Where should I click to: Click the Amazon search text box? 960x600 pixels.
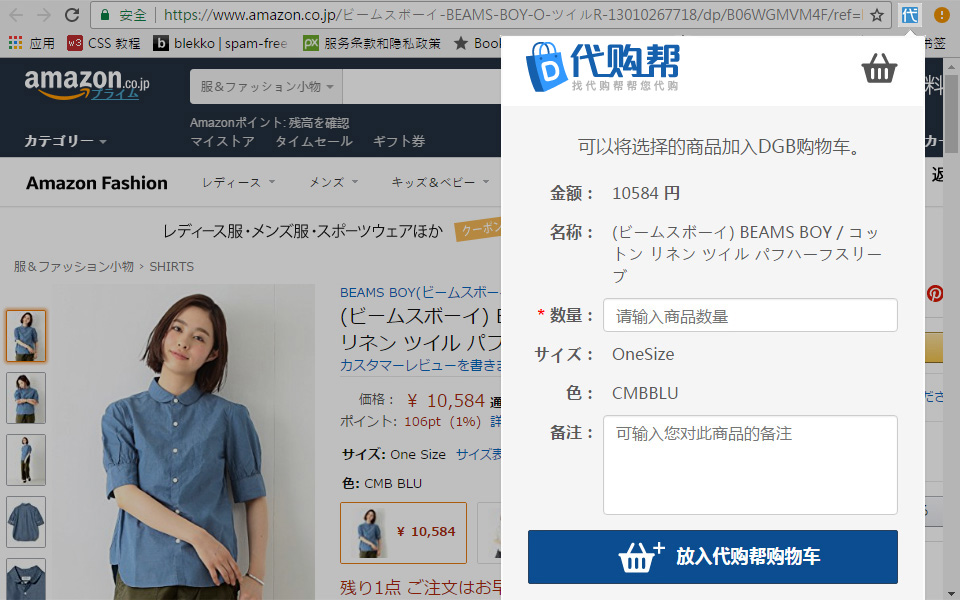(x=422, y=86)
